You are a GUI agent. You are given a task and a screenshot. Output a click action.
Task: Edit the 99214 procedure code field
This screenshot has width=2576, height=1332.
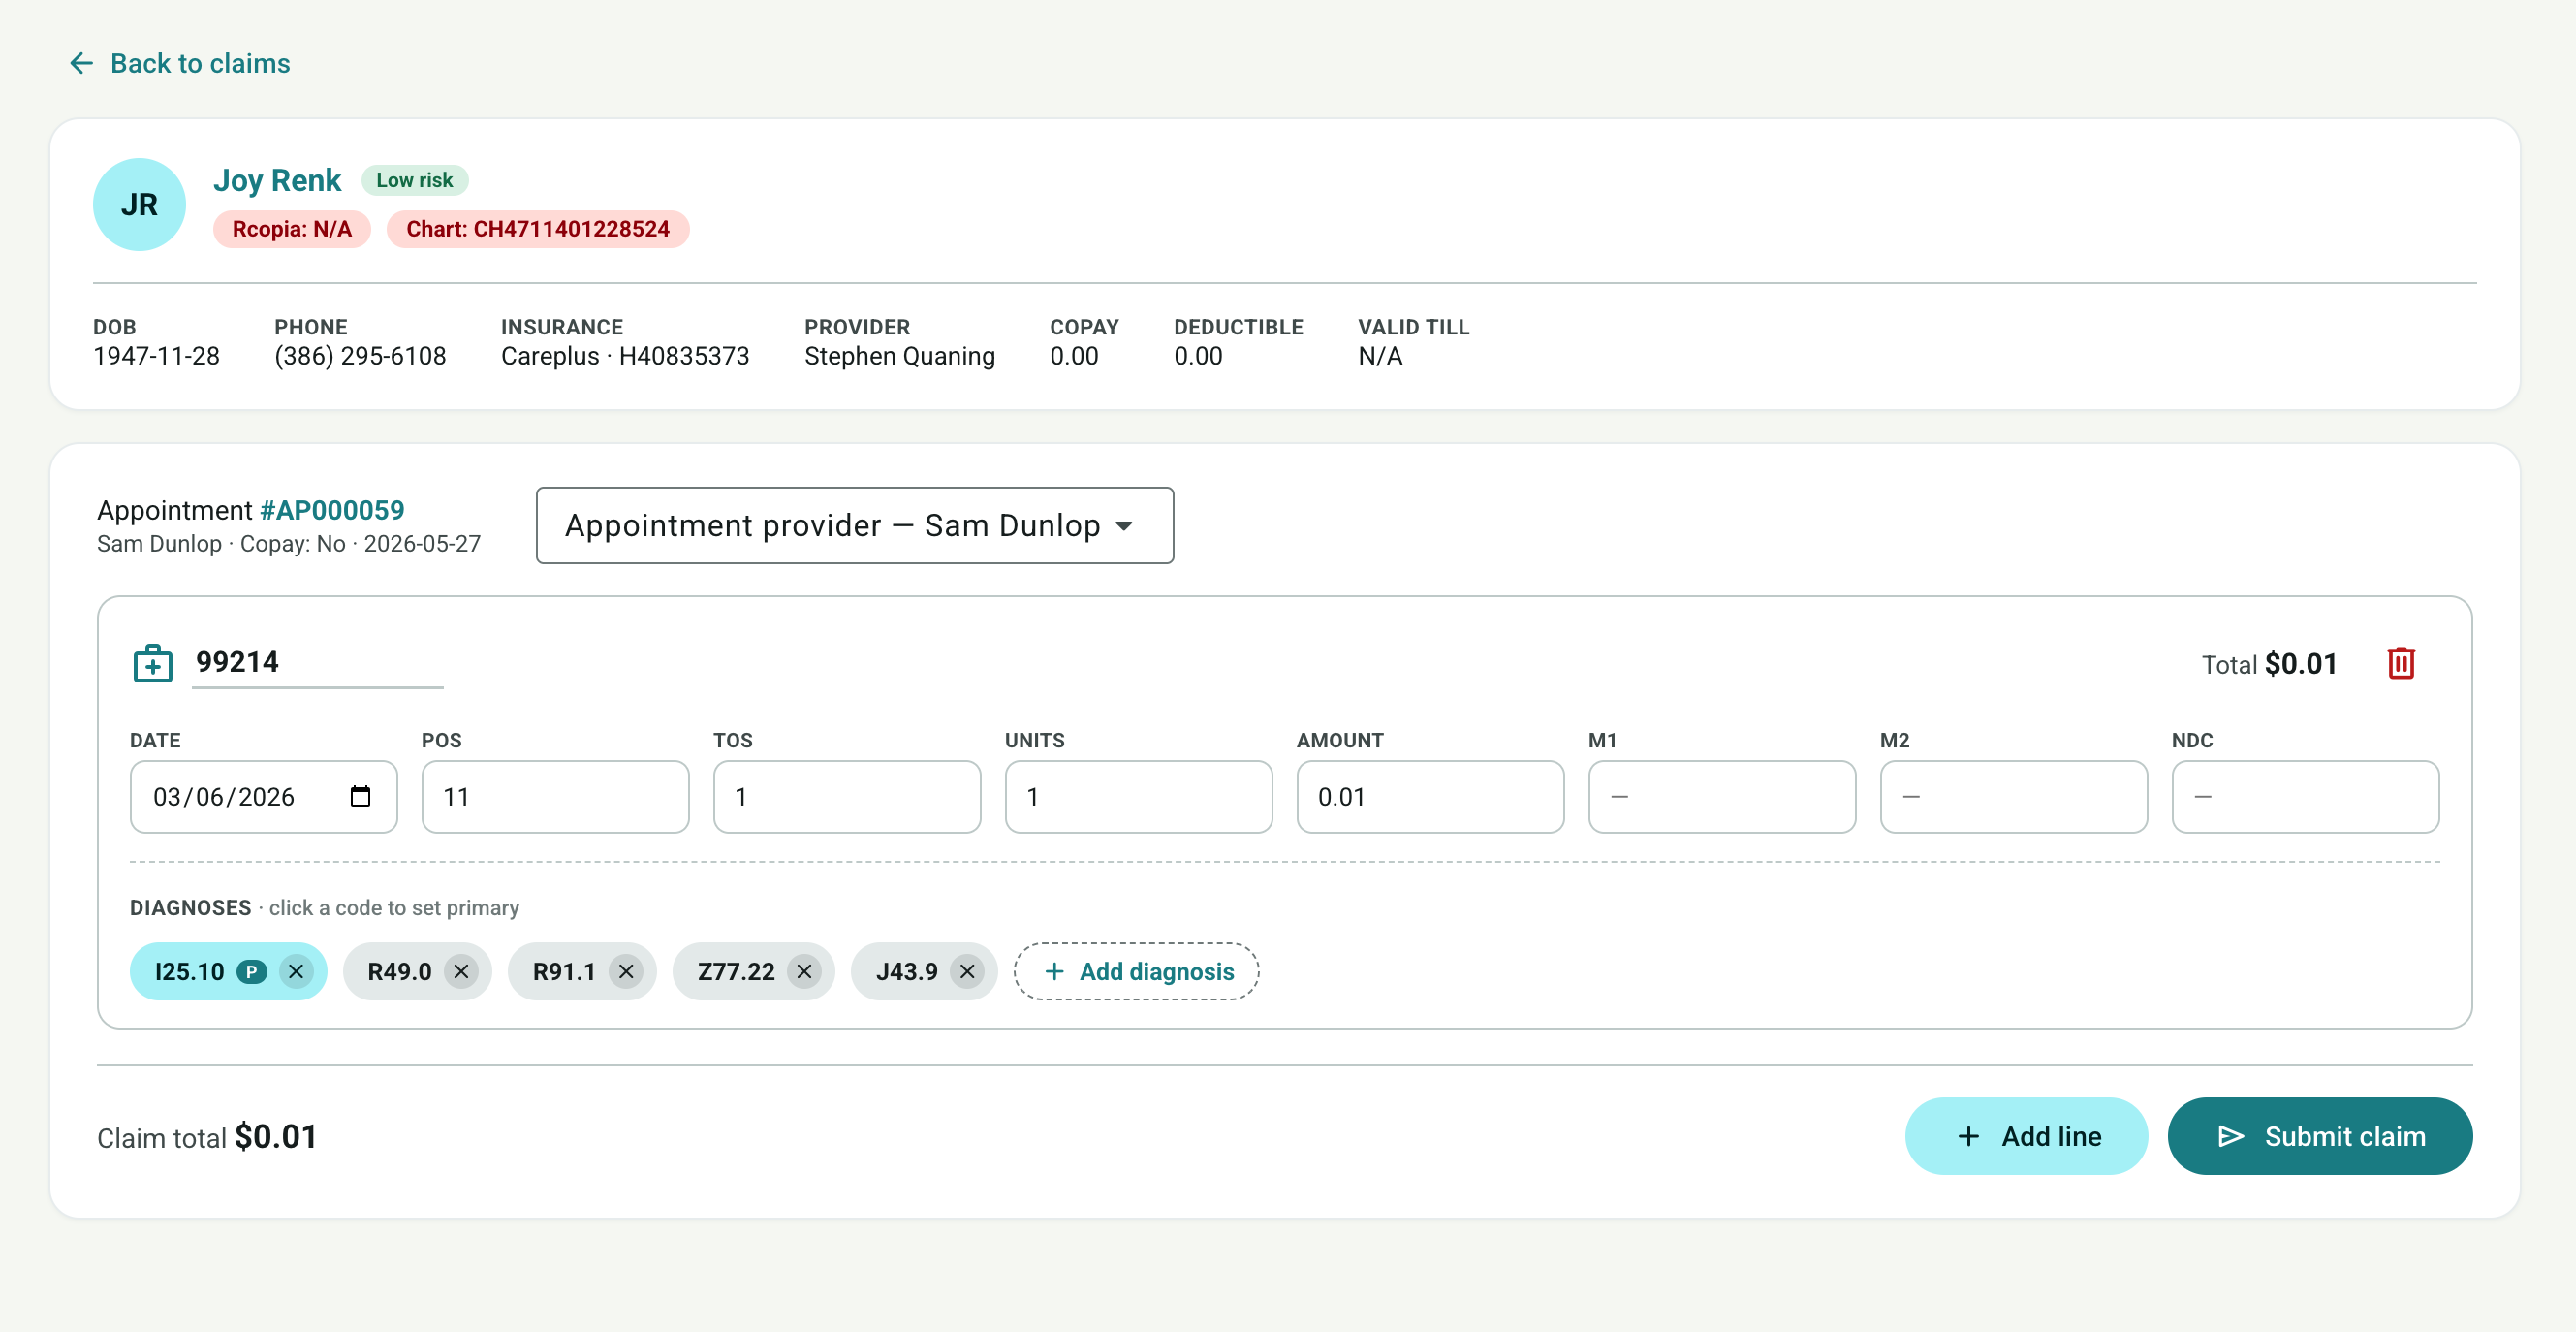pos(317,663)
